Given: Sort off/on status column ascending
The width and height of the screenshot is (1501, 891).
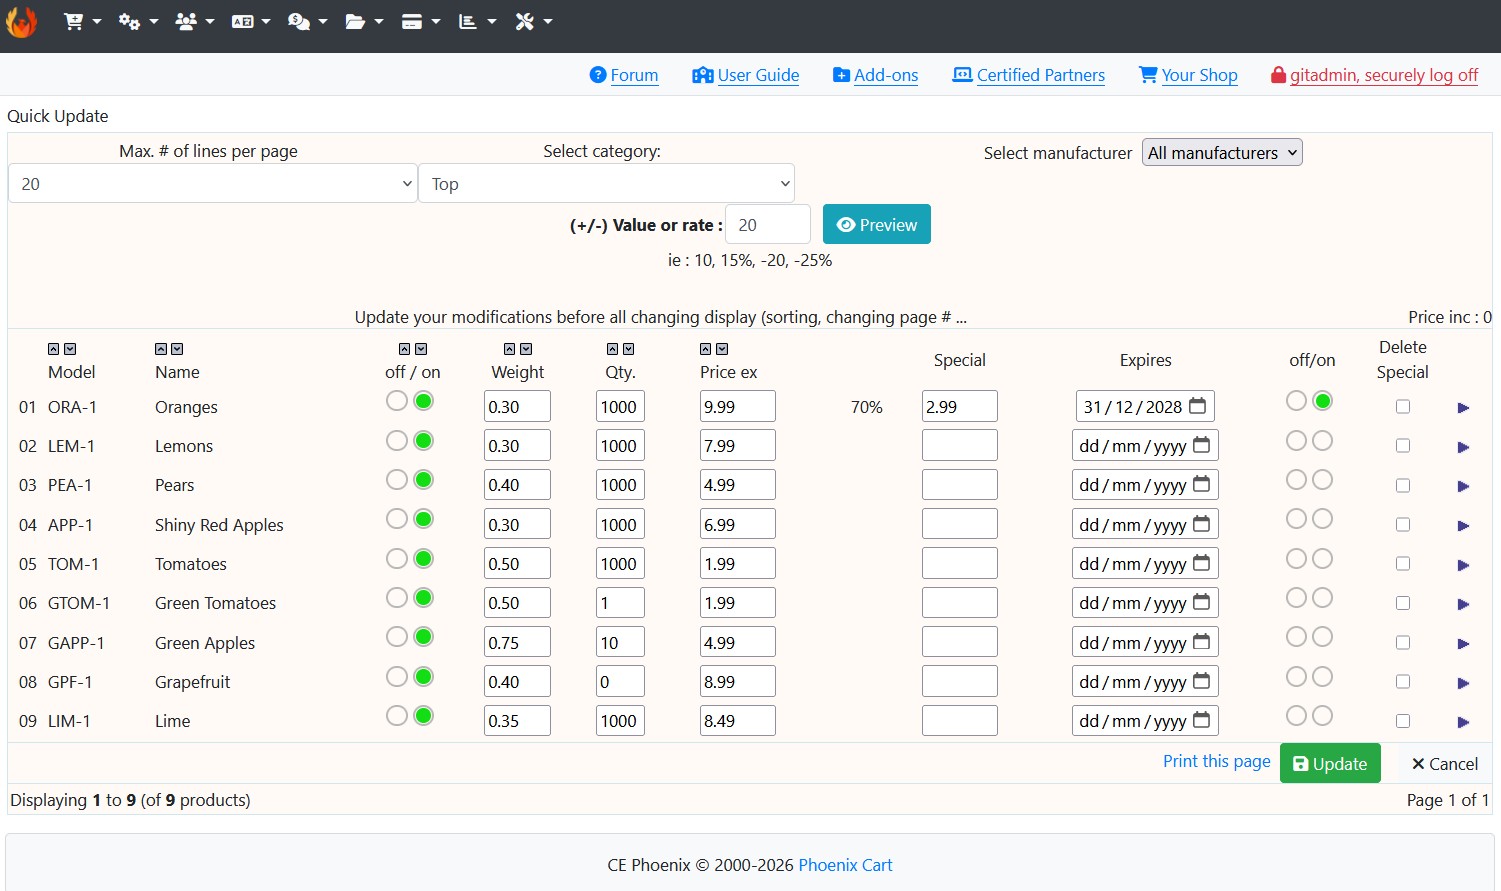Looking at the screenshot, I should [405, 349].
